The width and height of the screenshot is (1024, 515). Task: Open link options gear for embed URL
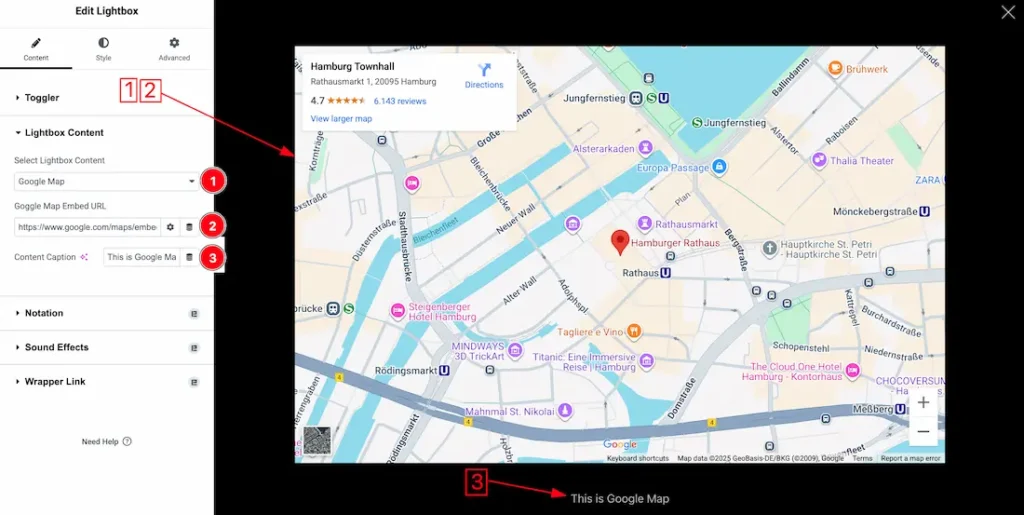tap(170, 227)
